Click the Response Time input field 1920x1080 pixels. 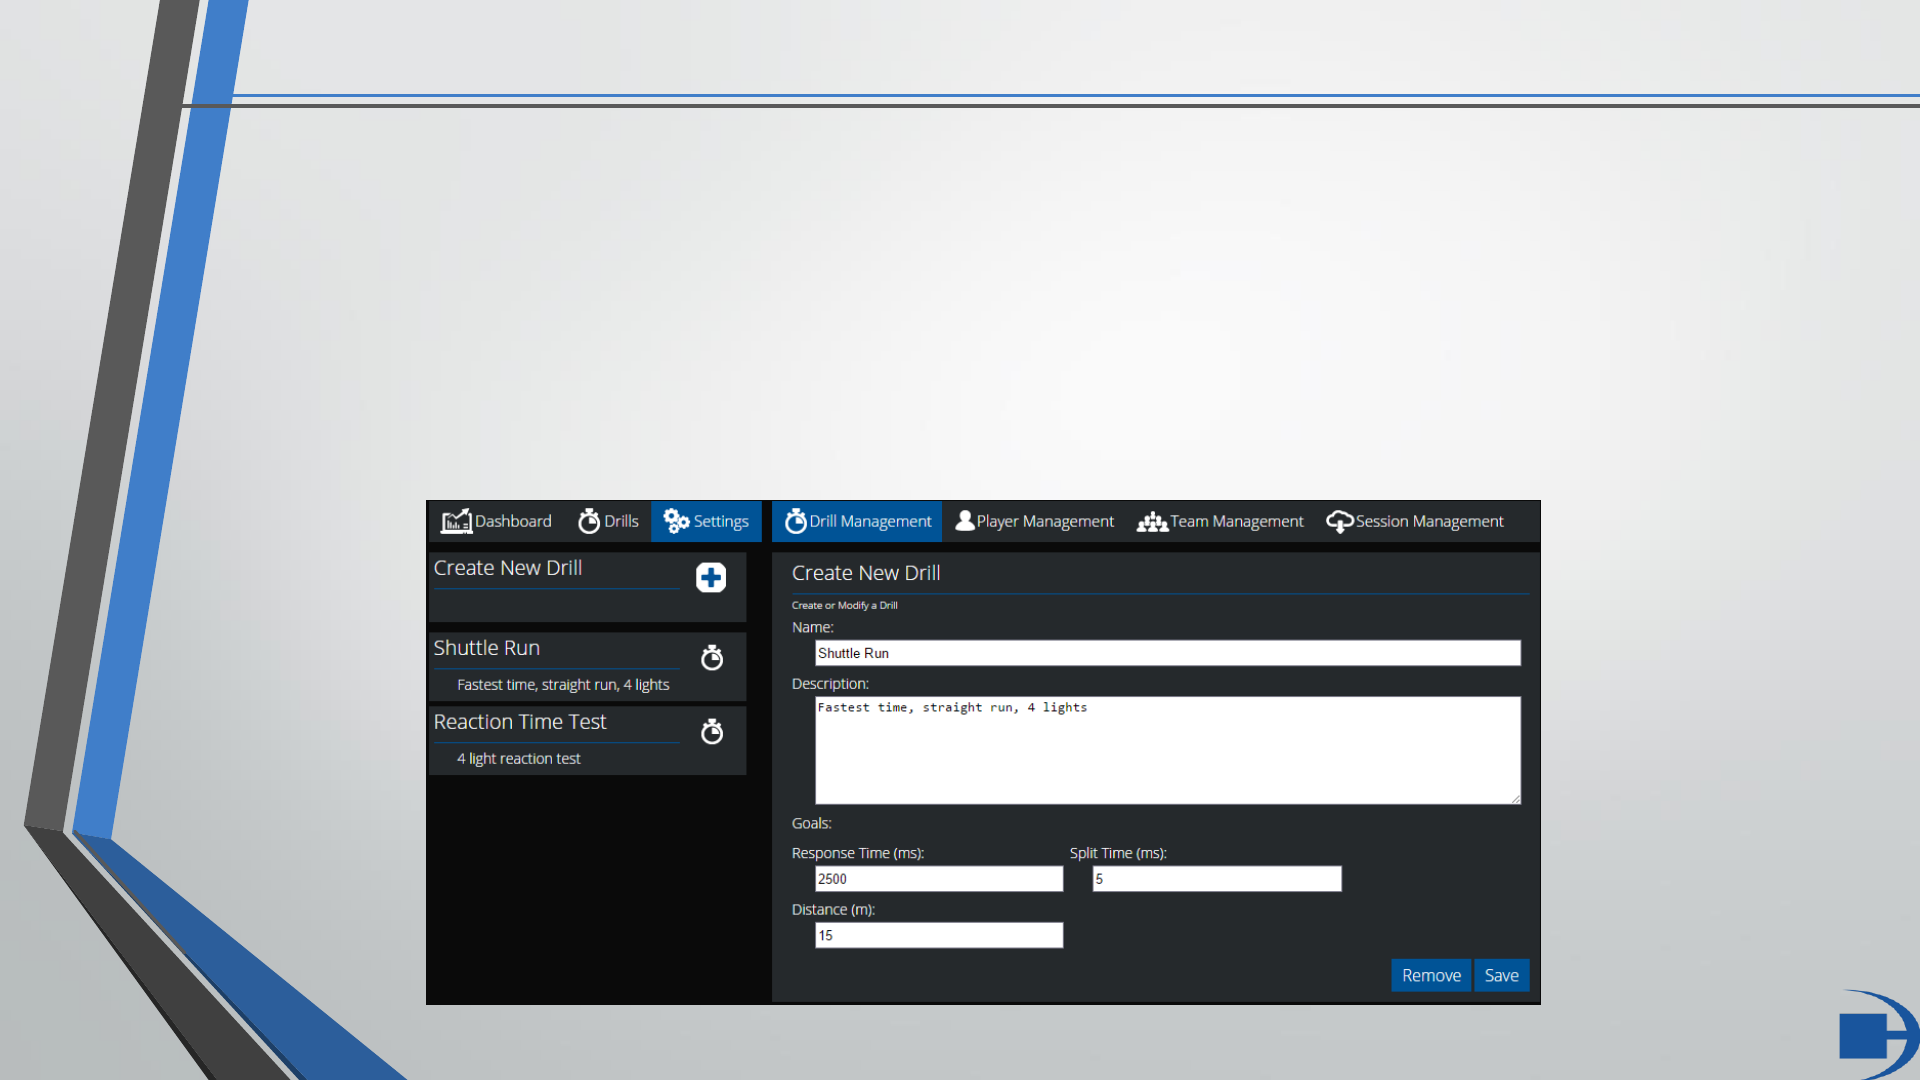(938, 879)
